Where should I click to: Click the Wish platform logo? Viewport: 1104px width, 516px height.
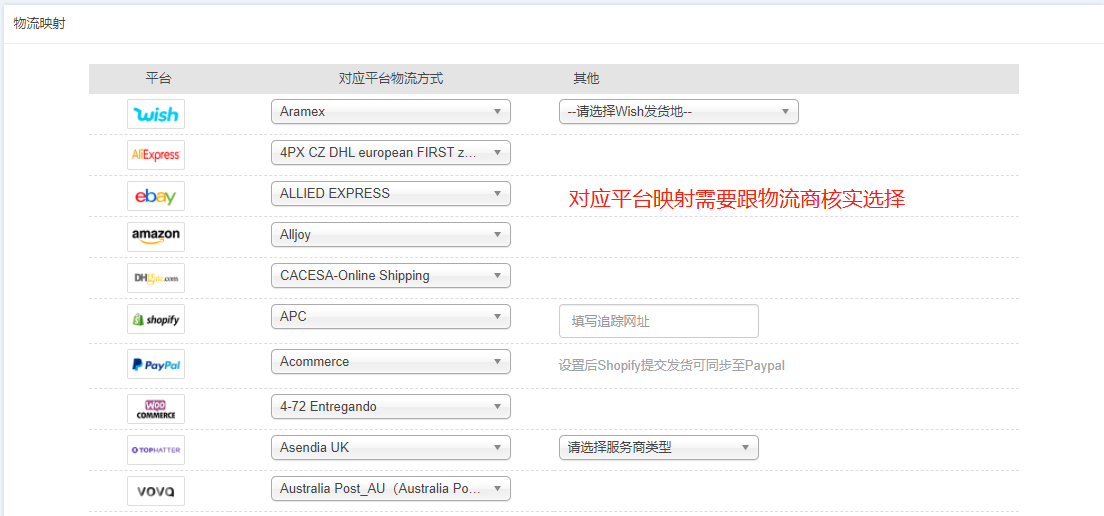coord(156,114)
